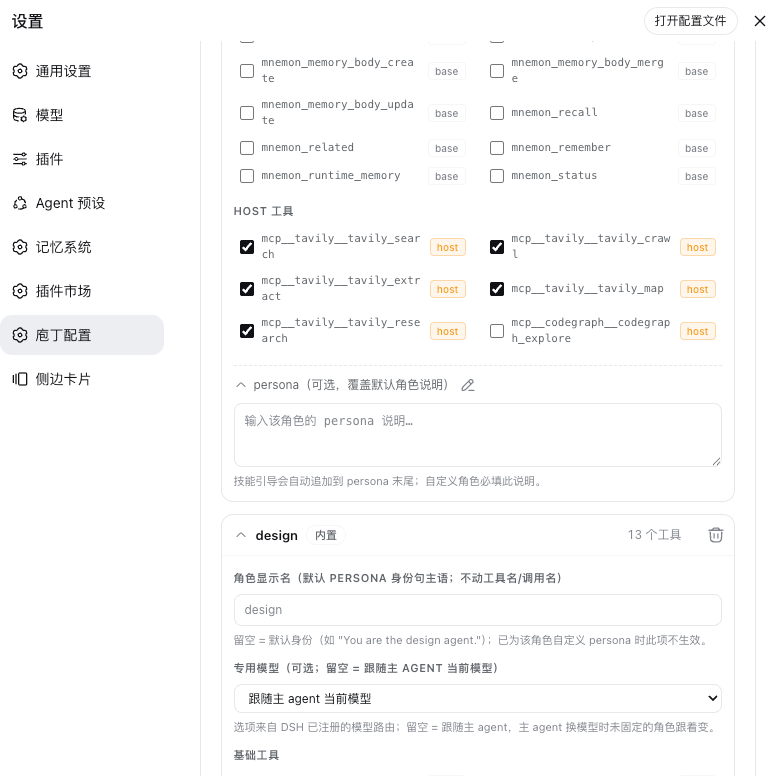Click the persona description text area
The width and height of the screenshot is (771, 776).
point(478,435)
